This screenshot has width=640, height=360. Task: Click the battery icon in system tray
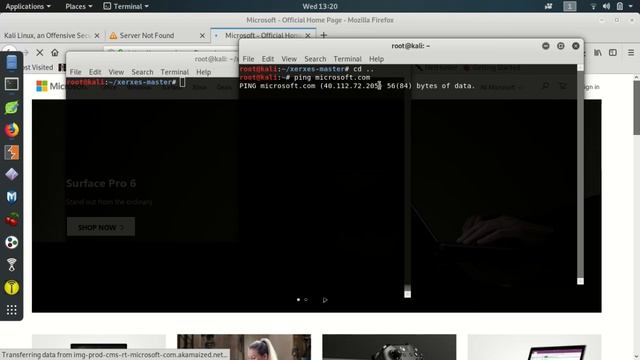(x=620, y=6)
